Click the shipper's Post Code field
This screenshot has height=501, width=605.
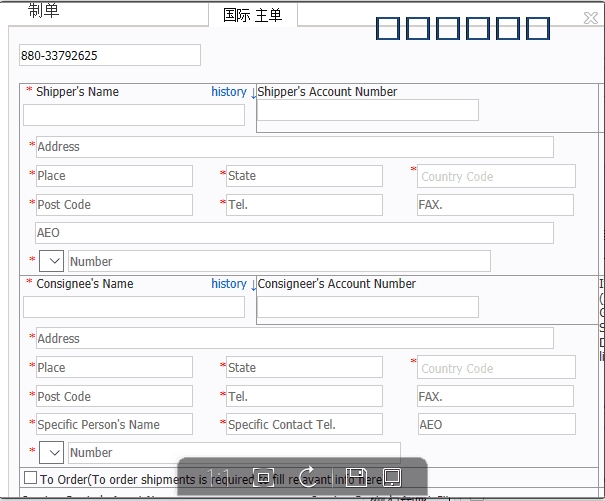click(x=114, y=205)
